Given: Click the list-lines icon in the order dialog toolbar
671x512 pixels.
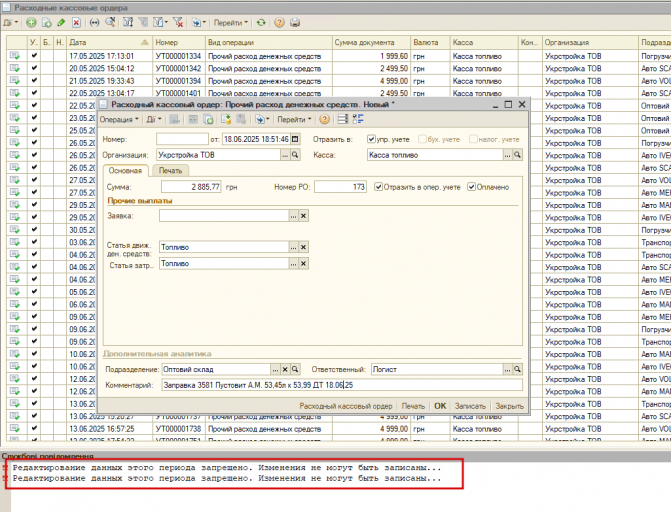Looking at the screenshot, I should tap(343, 119).
